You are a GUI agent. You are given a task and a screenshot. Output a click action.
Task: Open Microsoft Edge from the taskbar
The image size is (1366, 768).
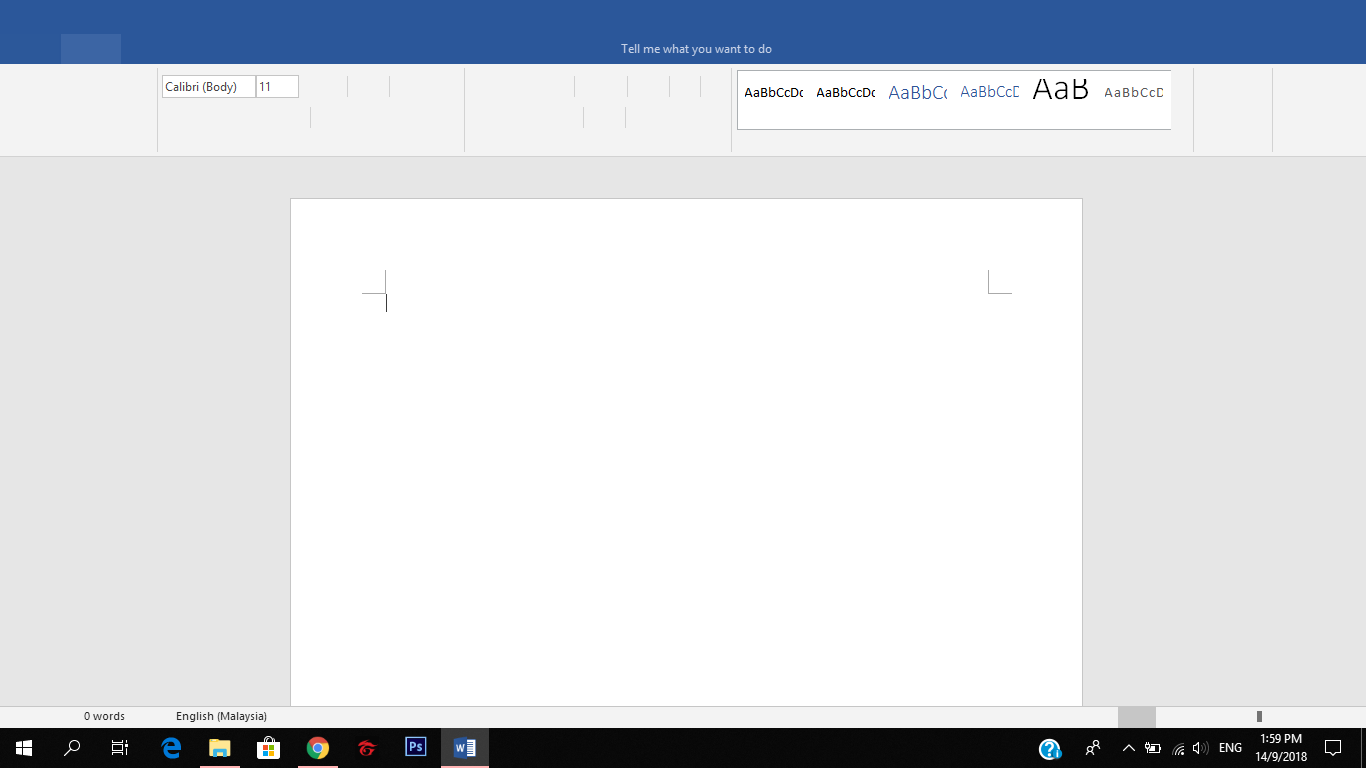tap(171, 747)
